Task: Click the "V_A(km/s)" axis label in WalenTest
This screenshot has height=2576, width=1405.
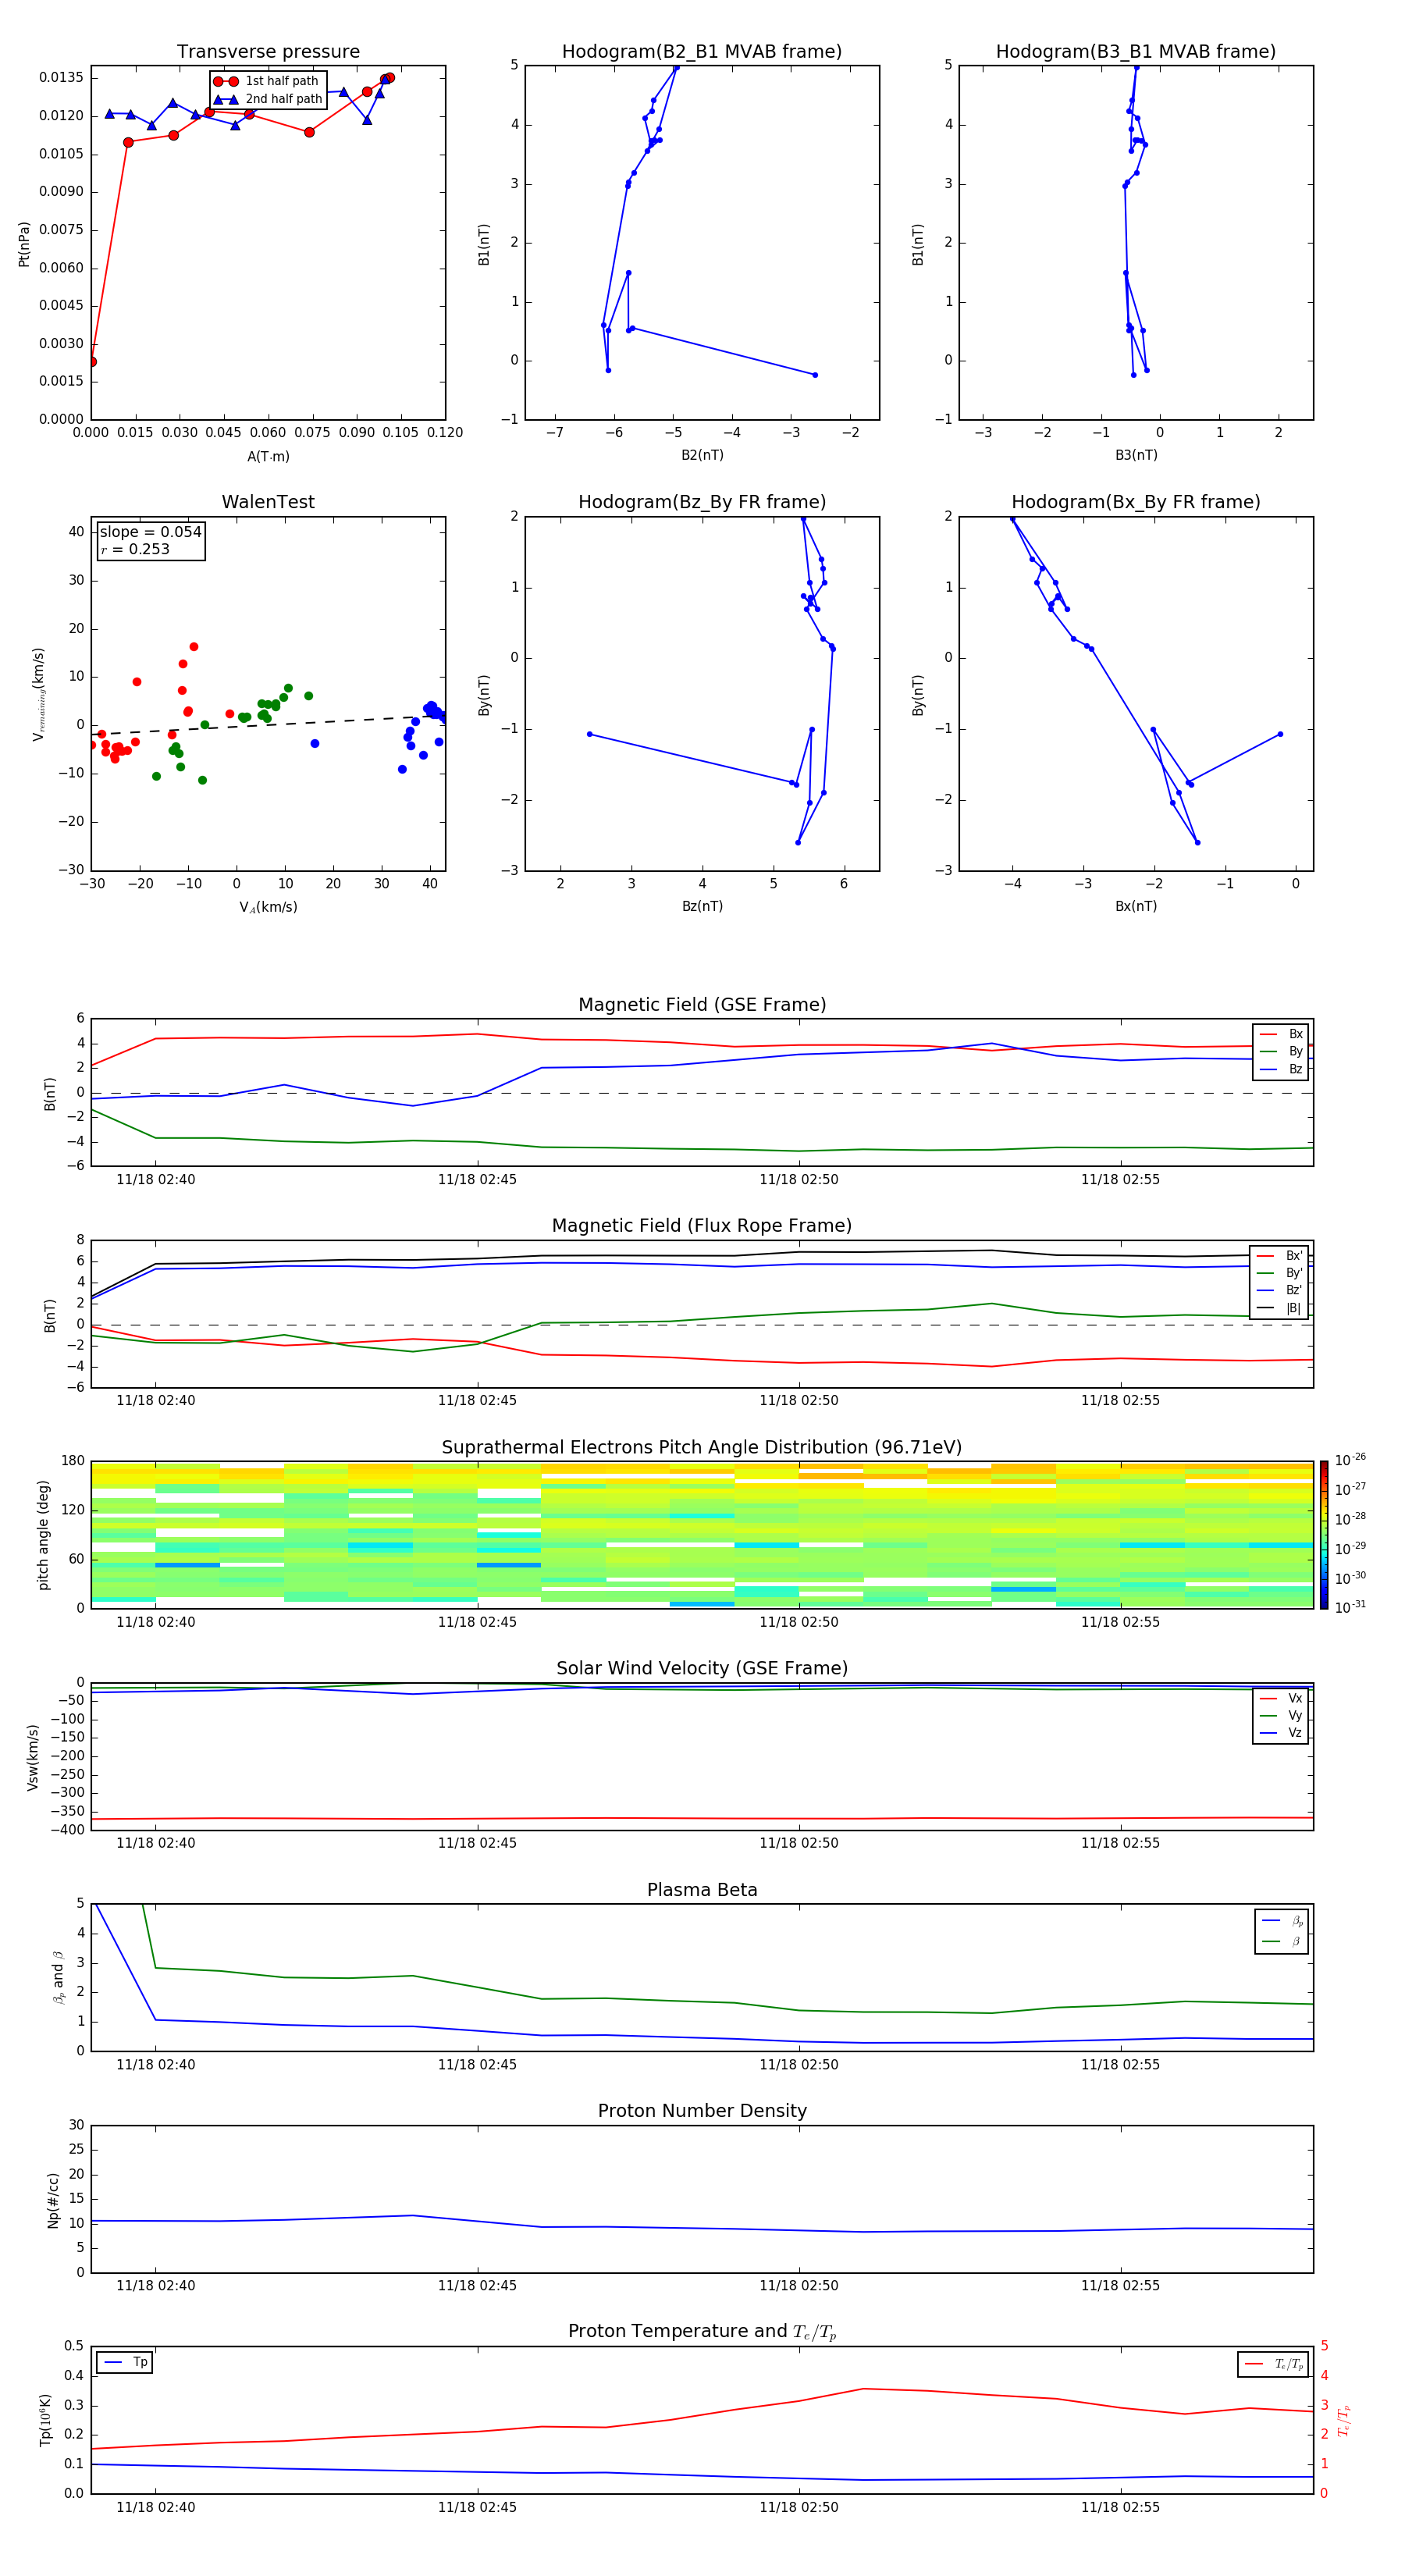Action: (268, 907)
